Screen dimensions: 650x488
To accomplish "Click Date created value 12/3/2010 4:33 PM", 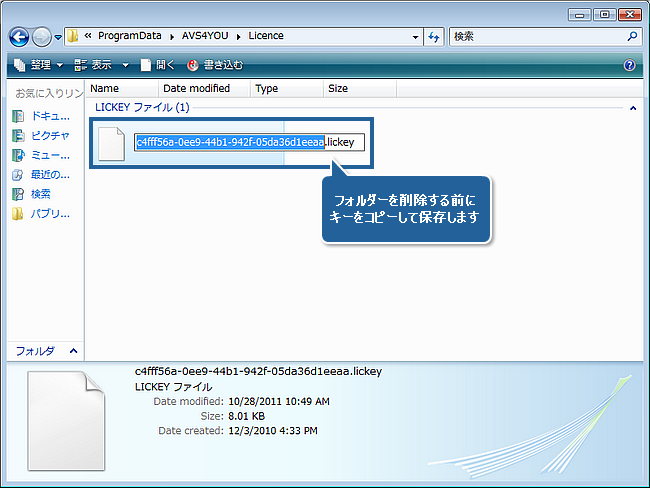I will pyautogui.click(x=273, y=431).
